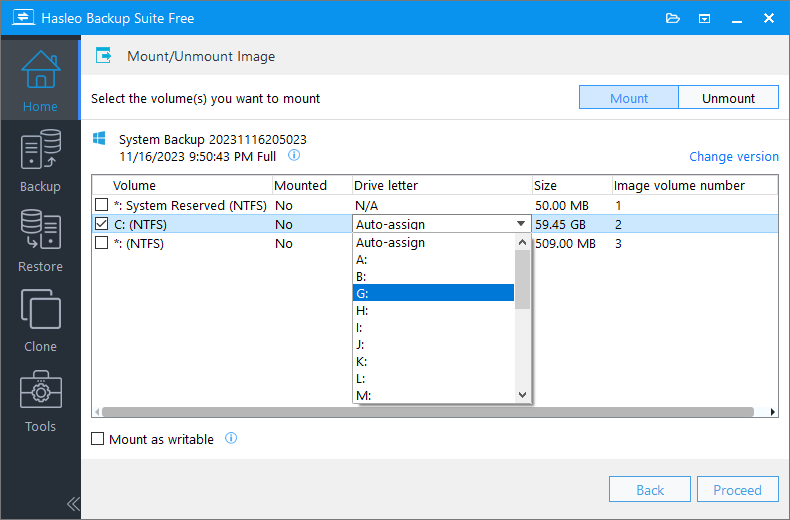The width and height of the screenshot is (790, 520).
Task: Show info about Mount as writable
Action: (231, 438)
